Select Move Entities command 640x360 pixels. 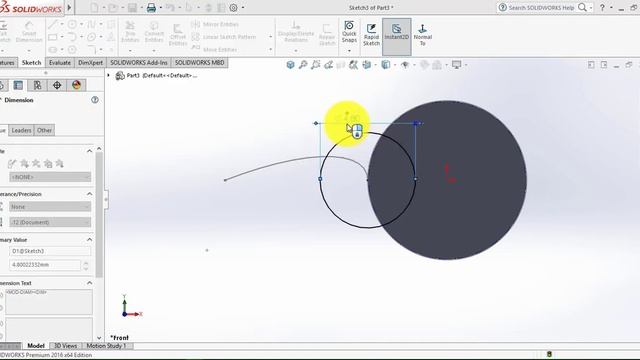(x=214, y=49)
